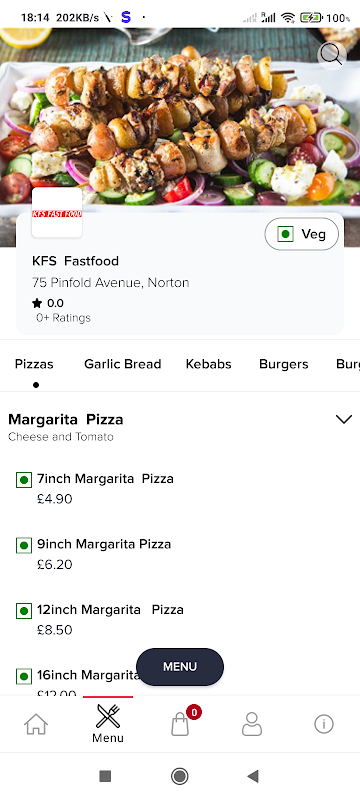Open the search magnifier icon
This screenshot has height=800, width=360.
coord(332,55)
